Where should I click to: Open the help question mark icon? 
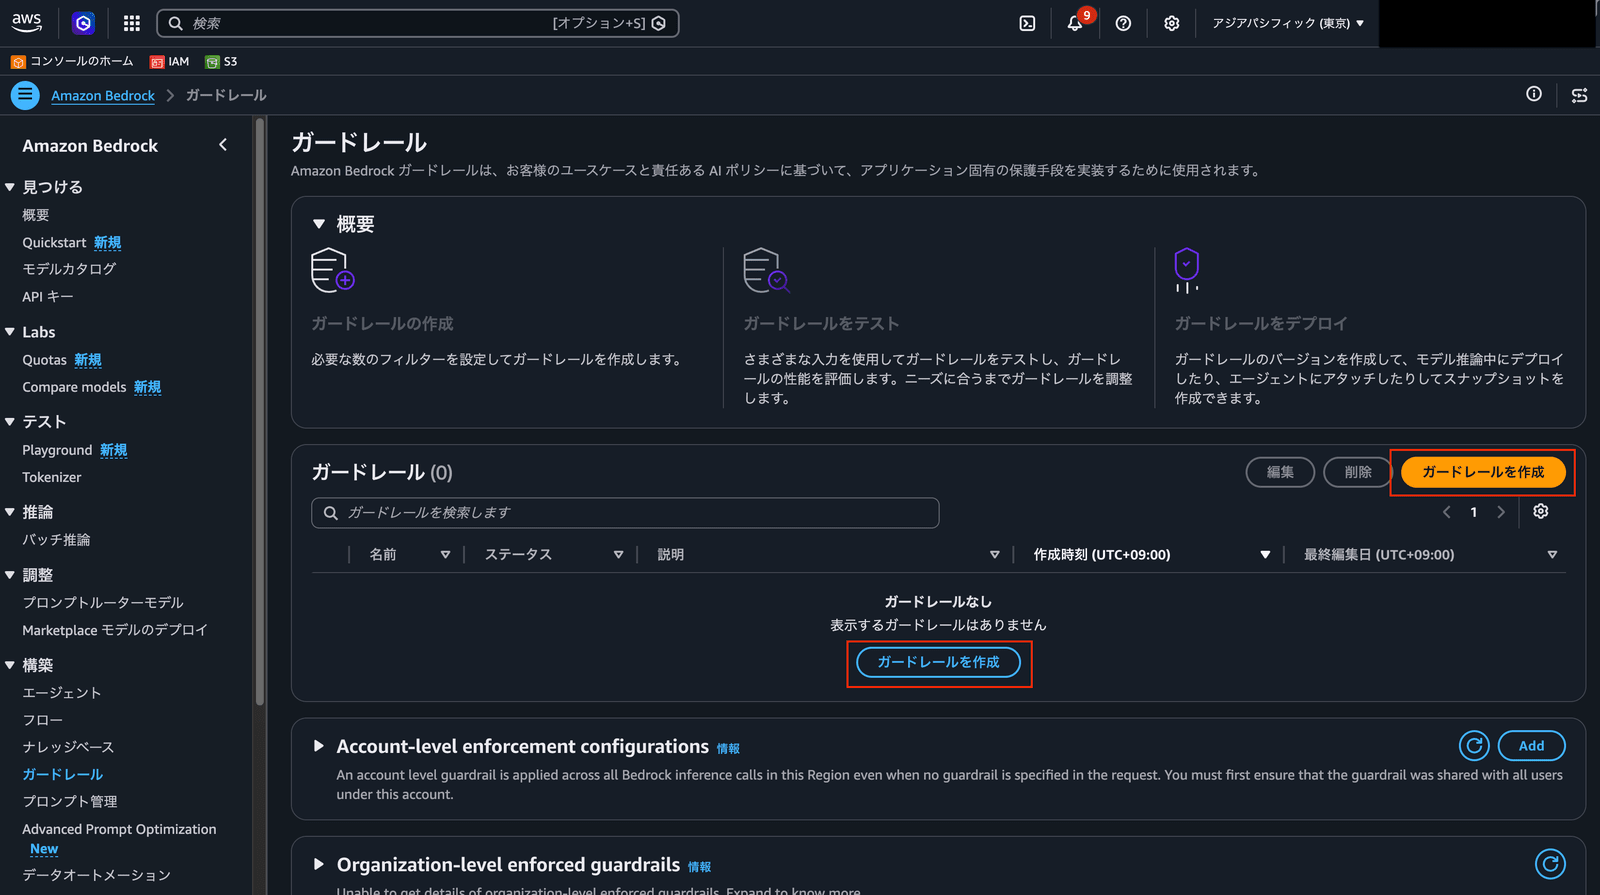click(x=1123, y=23)
